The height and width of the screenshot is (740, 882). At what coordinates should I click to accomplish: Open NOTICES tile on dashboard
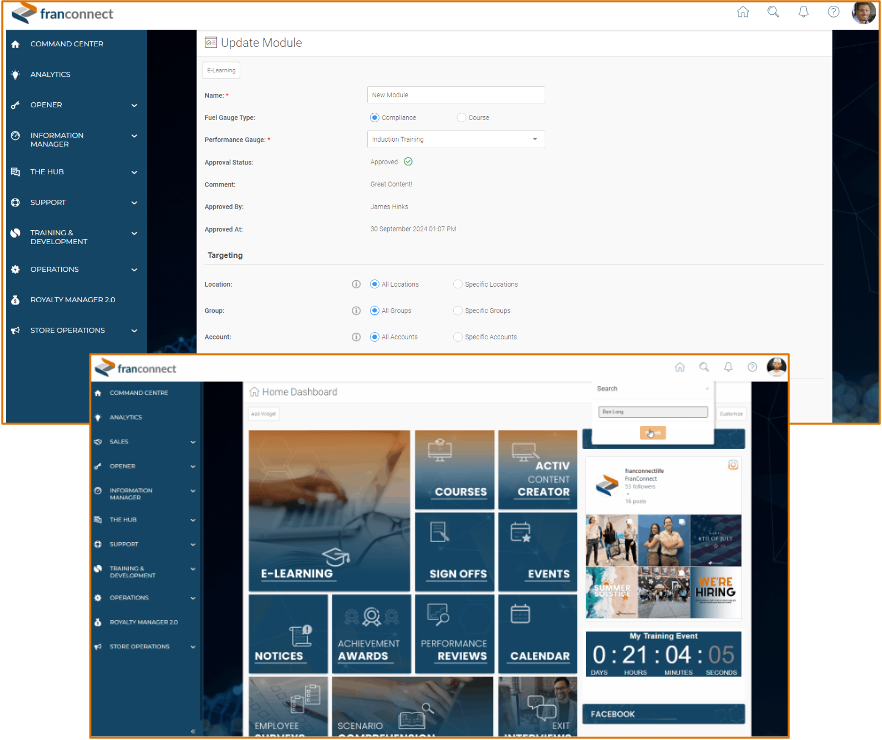coord(288,634)
